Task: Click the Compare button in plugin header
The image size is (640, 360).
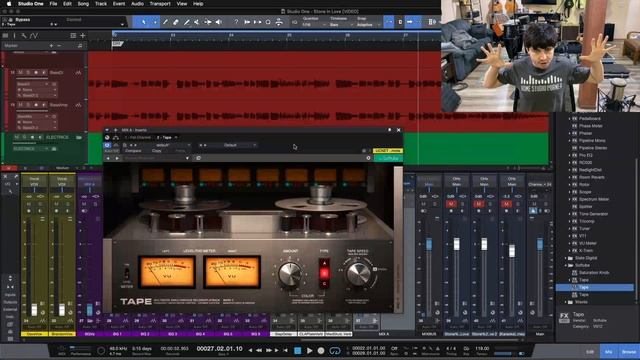Action: point(133,151)
